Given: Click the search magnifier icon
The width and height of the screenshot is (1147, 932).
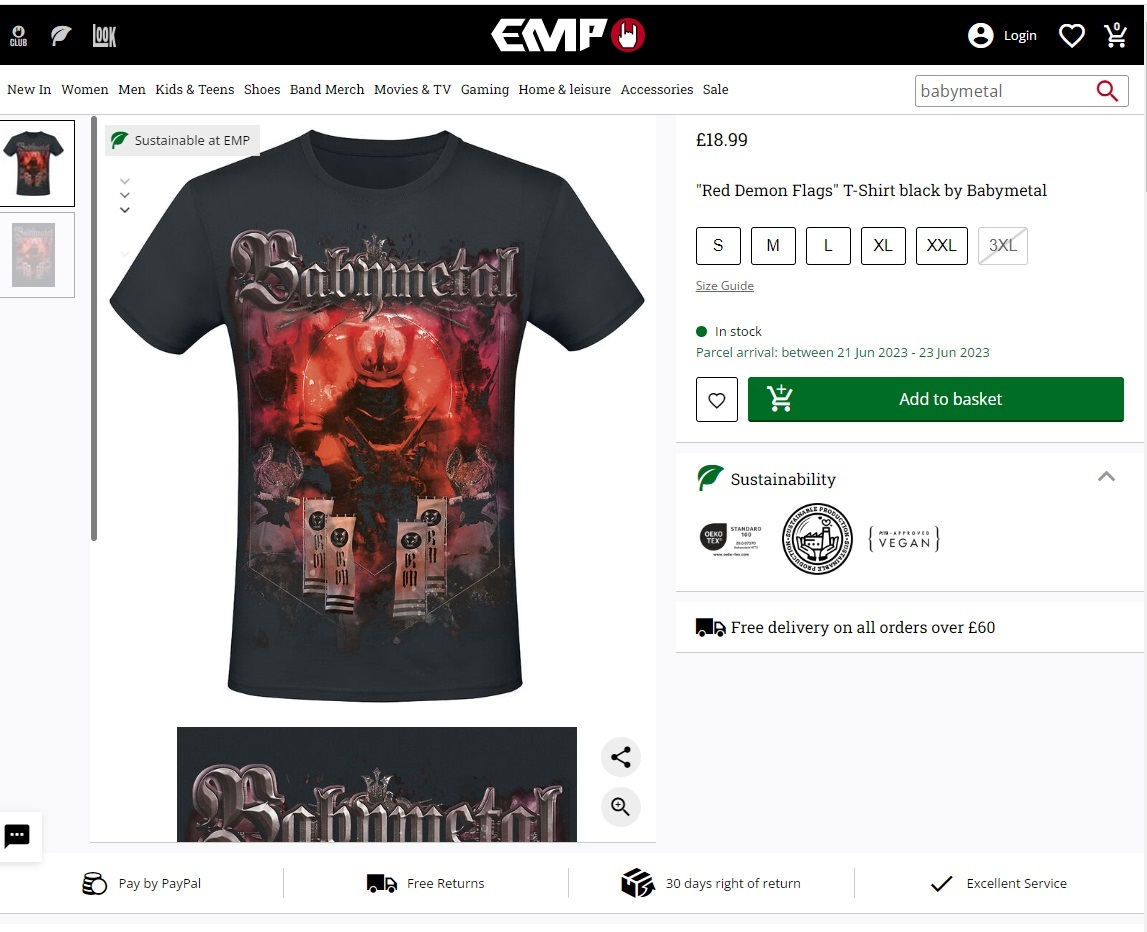Looking at the screenshot, I should (1107, 91).
